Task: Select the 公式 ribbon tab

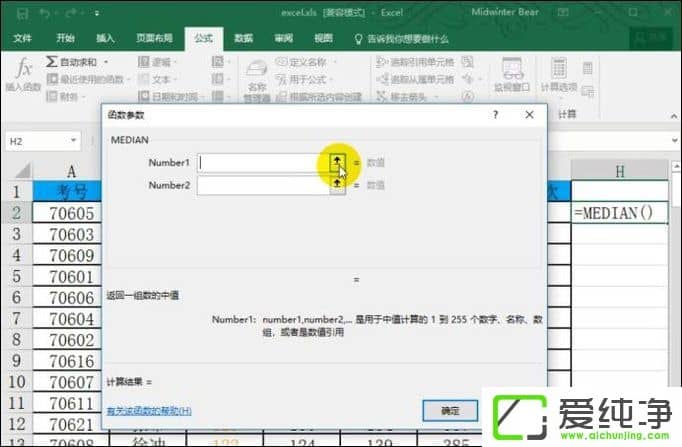Action: tap(204, 38)
